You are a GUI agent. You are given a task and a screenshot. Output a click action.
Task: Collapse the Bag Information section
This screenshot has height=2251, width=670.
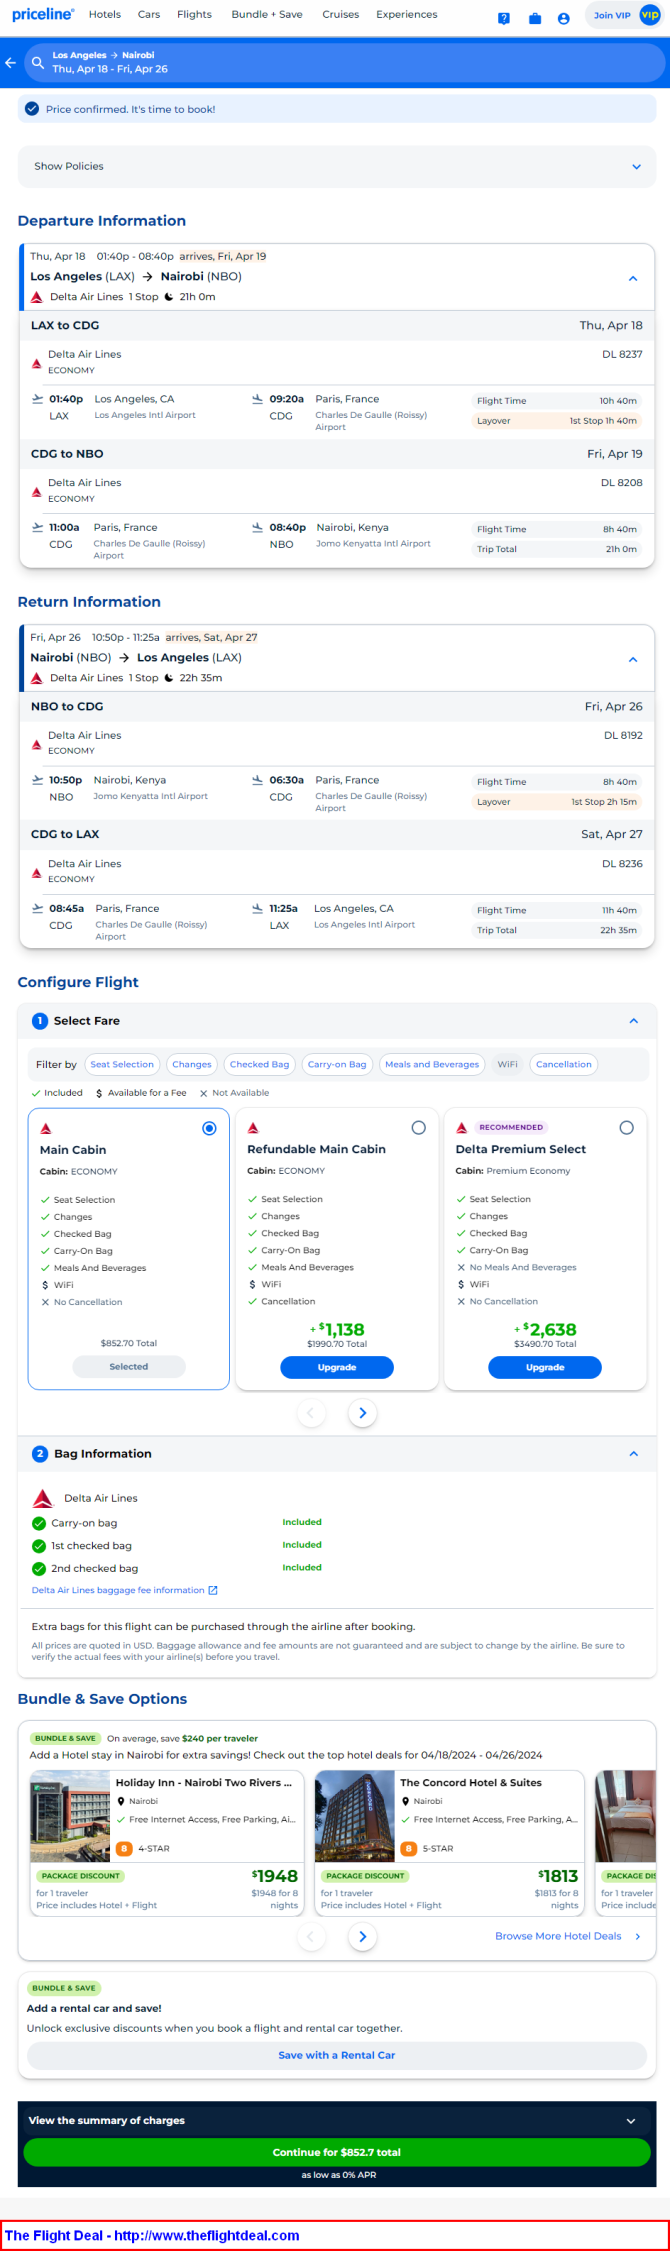click(633, 1454)
